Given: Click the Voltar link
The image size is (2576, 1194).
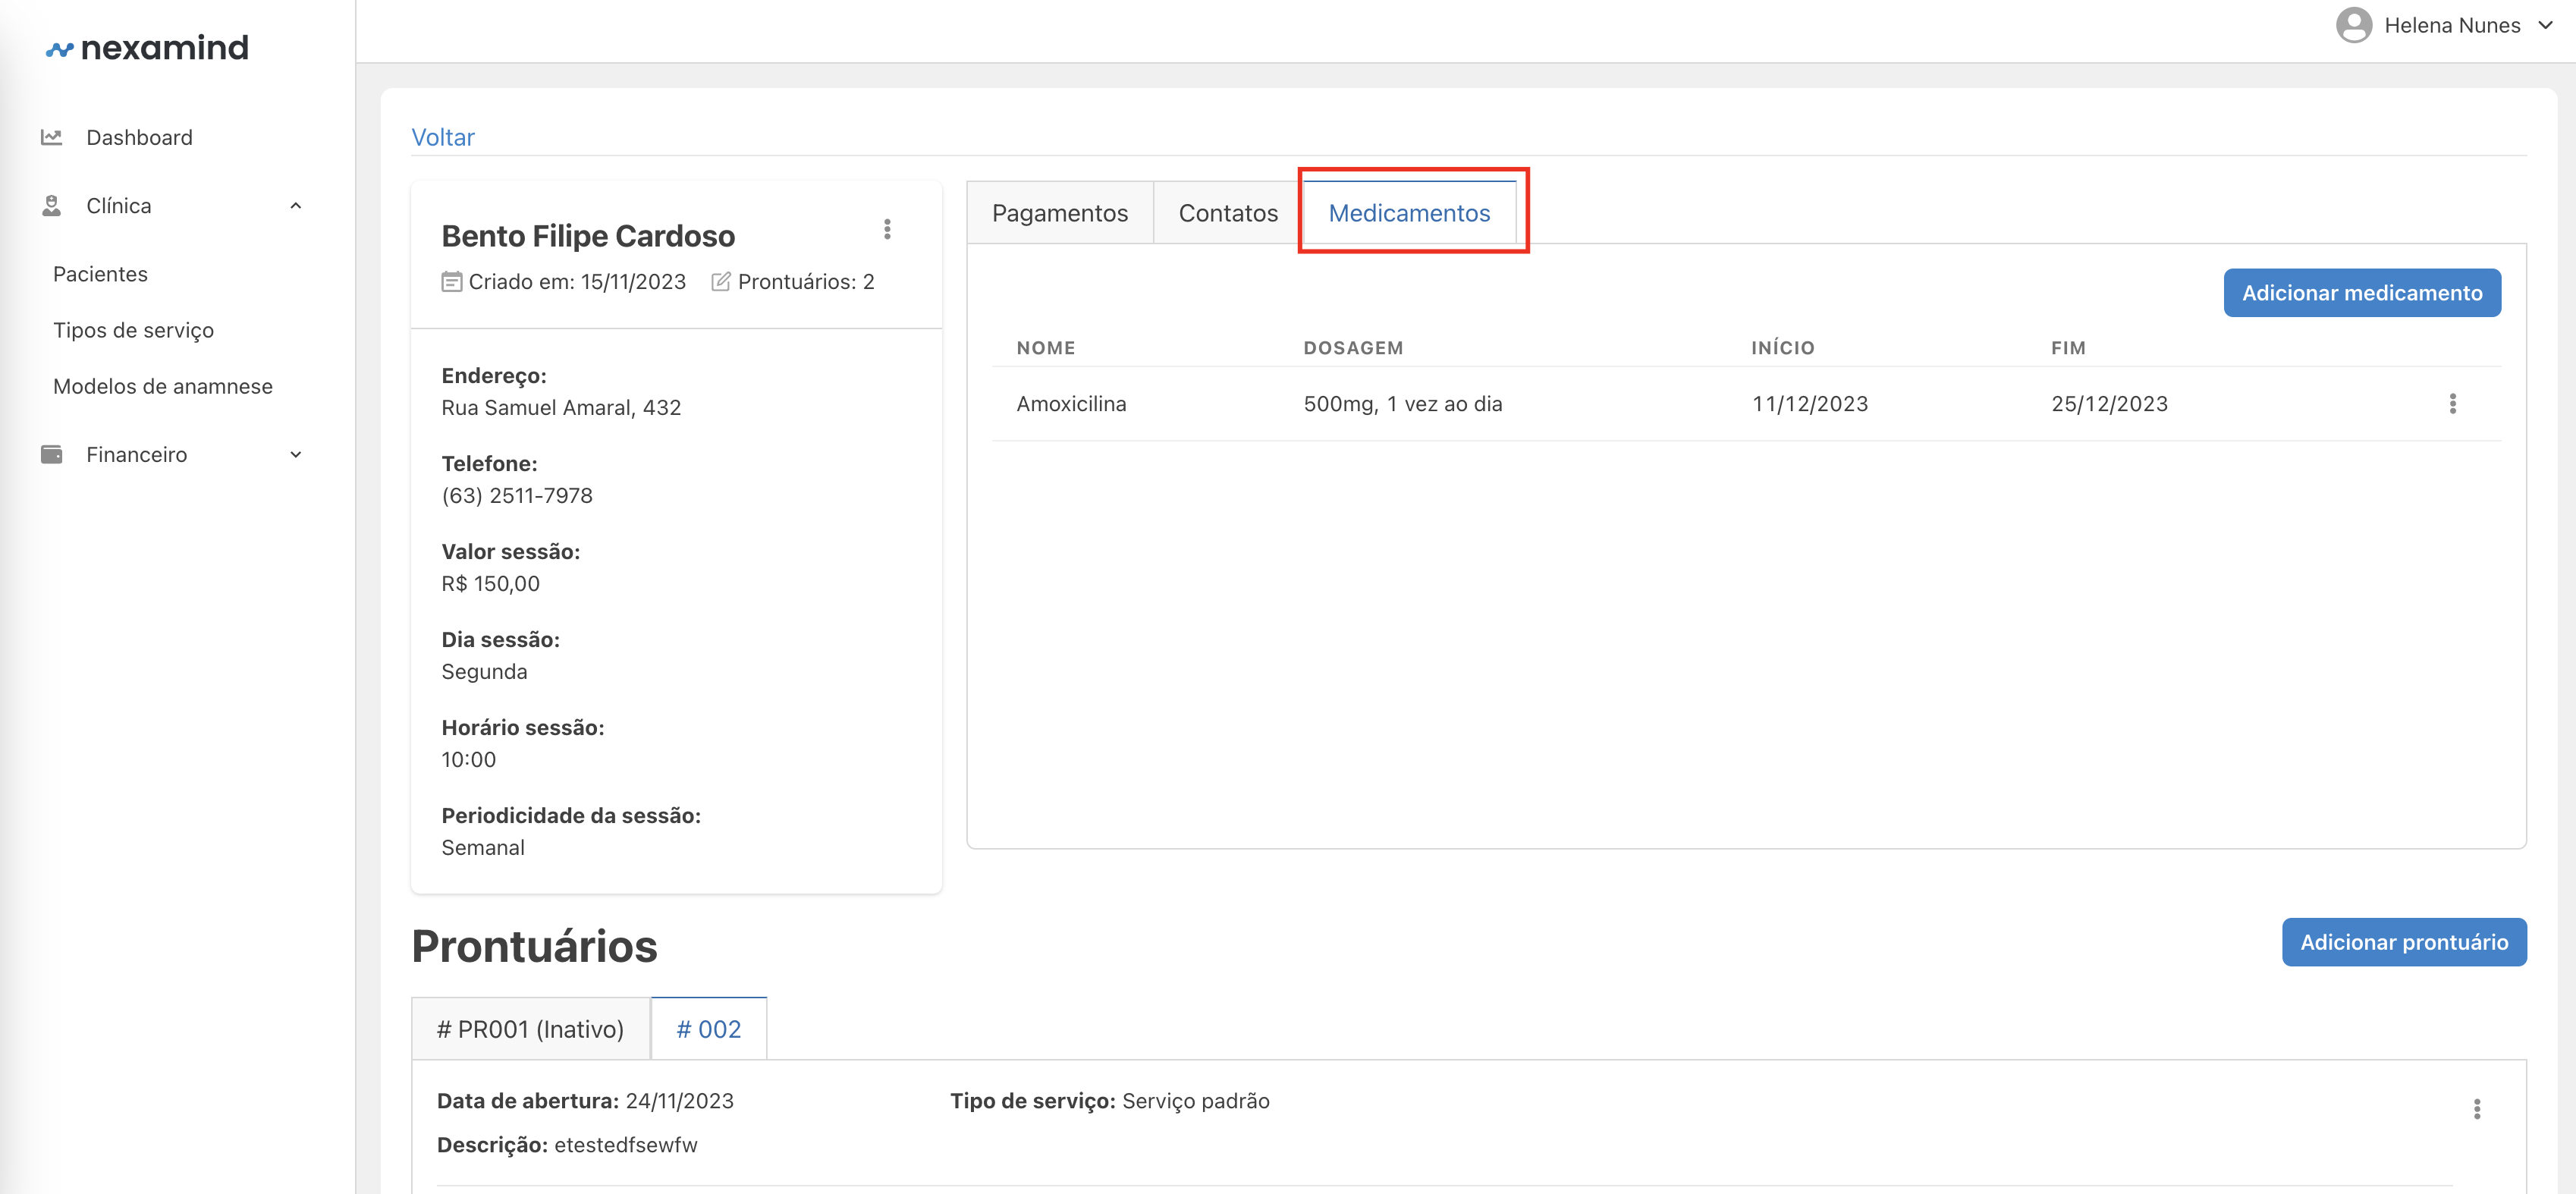Looking at the screenshot, I should pos(443,137).
